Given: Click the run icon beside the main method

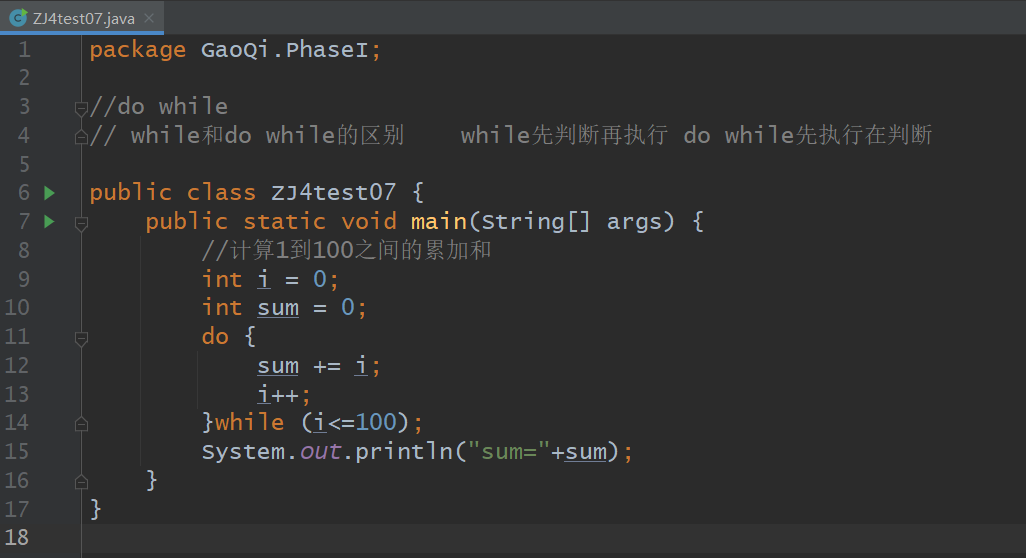Looking at the screenshot, I should 49,221.
